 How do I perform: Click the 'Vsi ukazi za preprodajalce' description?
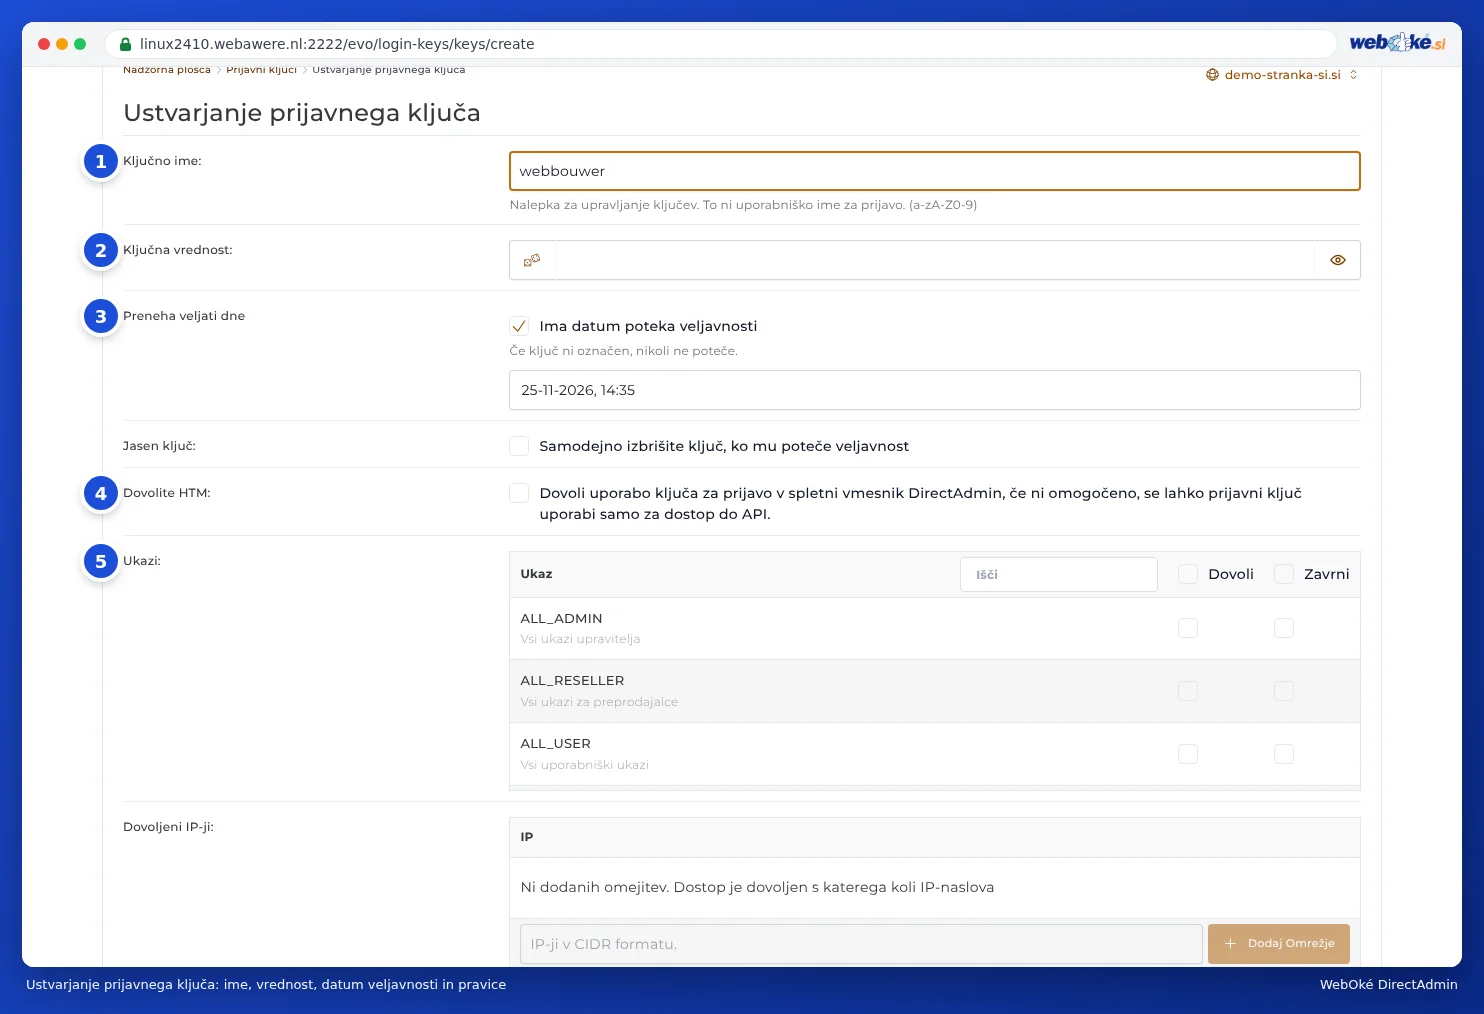click(600, 702)
